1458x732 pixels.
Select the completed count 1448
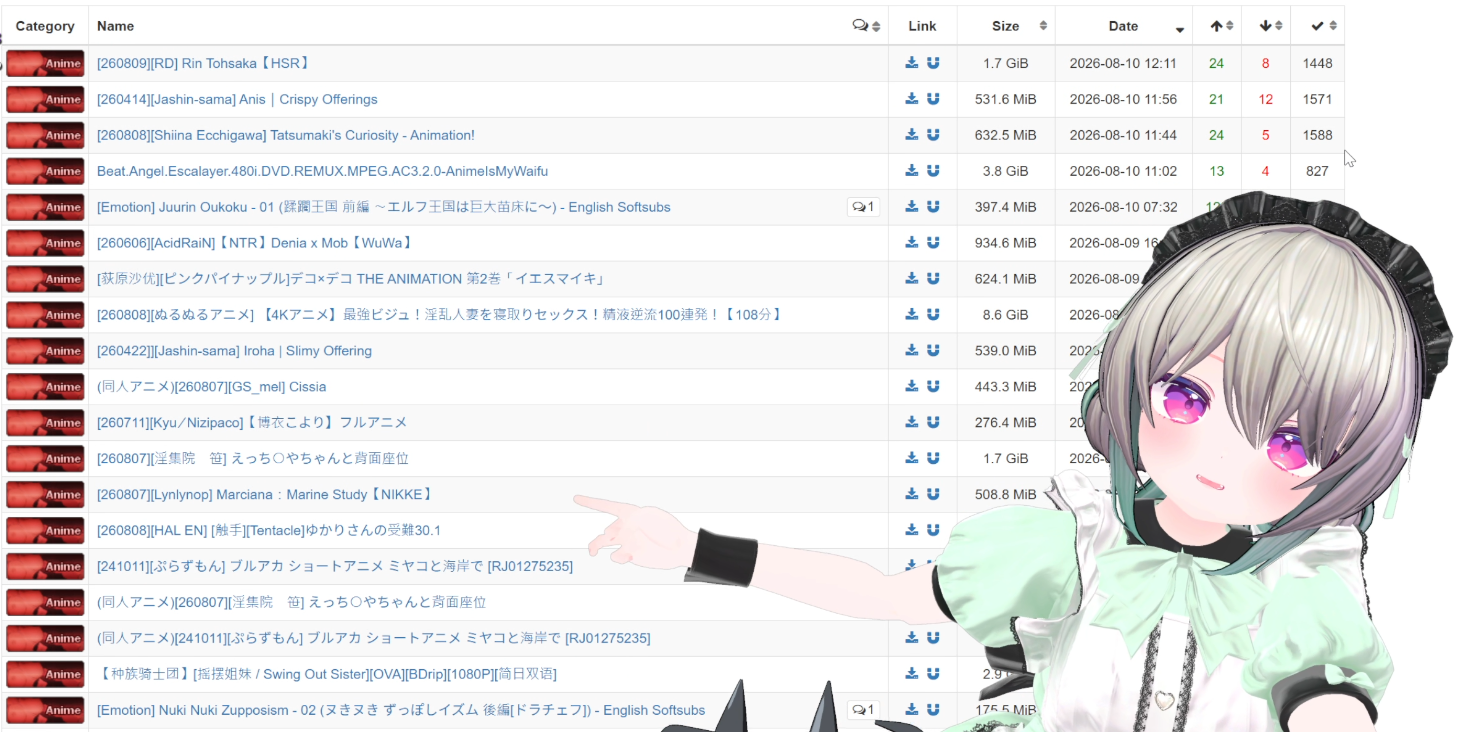point(1317,63)
